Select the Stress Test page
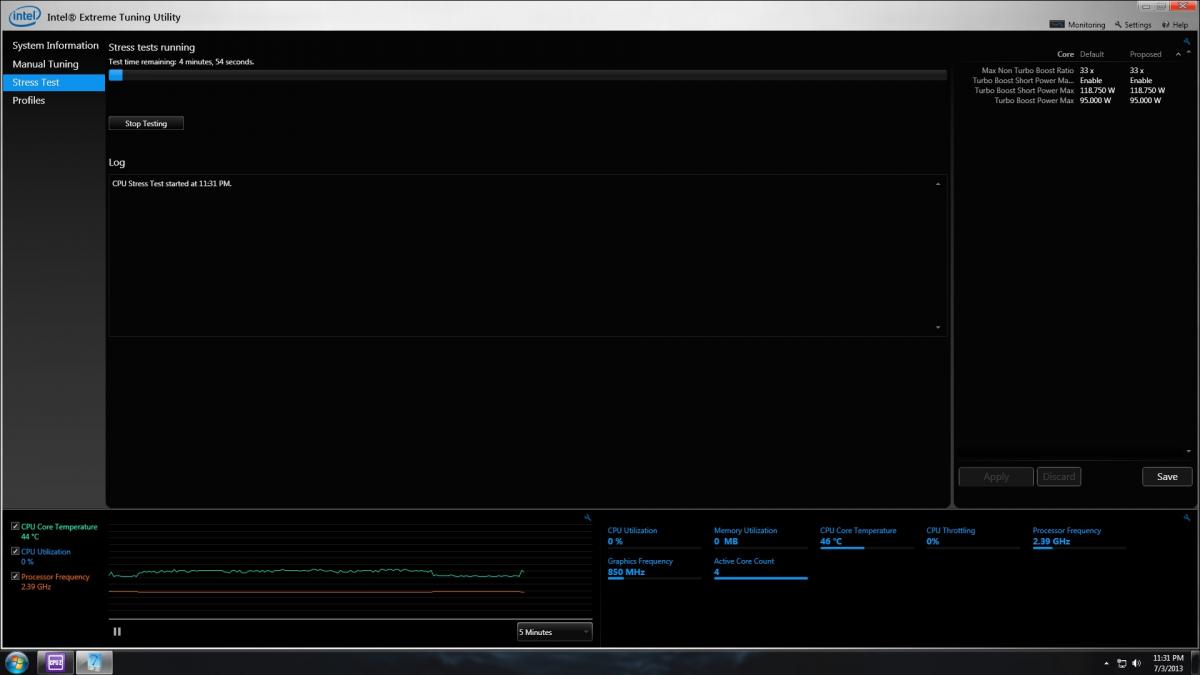Viewport: 1200px width, 675px height. [54, 82]
